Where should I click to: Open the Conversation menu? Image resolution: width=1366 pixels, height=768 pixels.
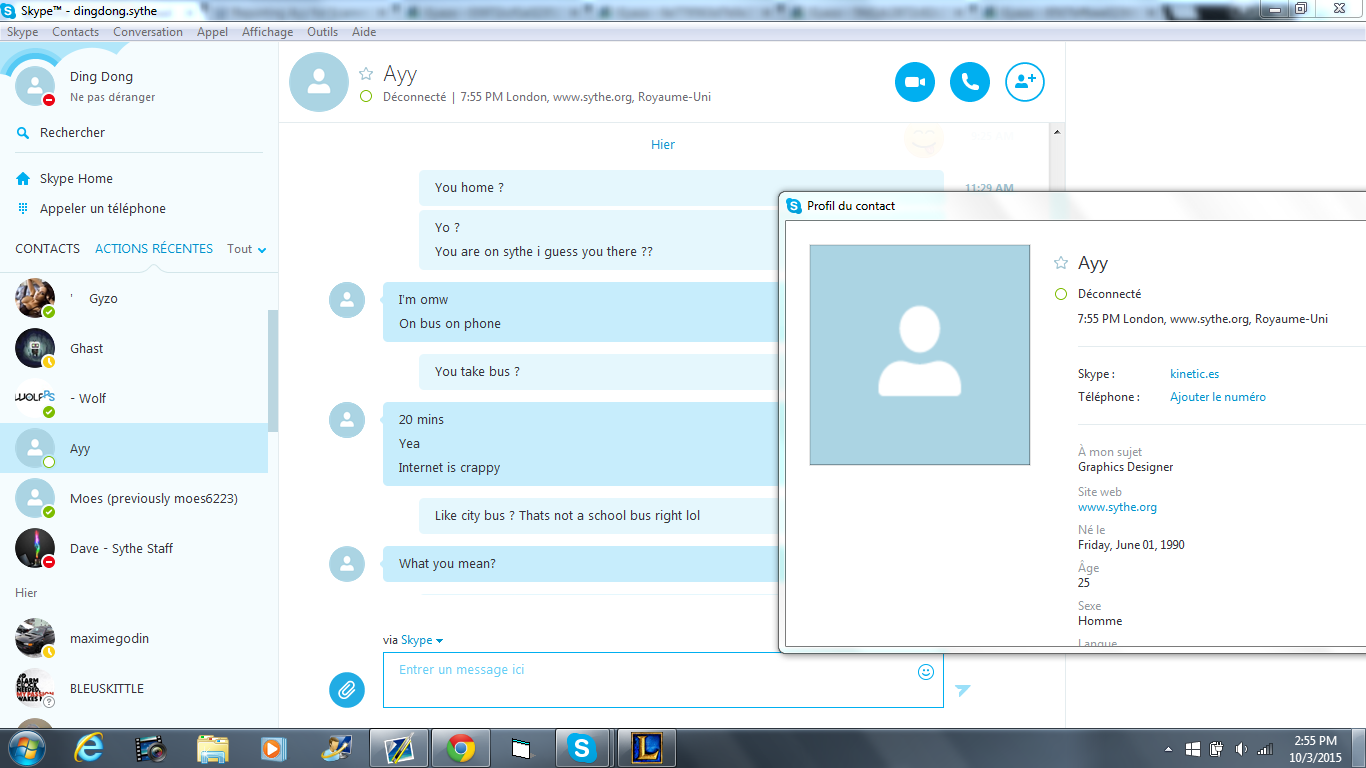click(x=148, y=32)
